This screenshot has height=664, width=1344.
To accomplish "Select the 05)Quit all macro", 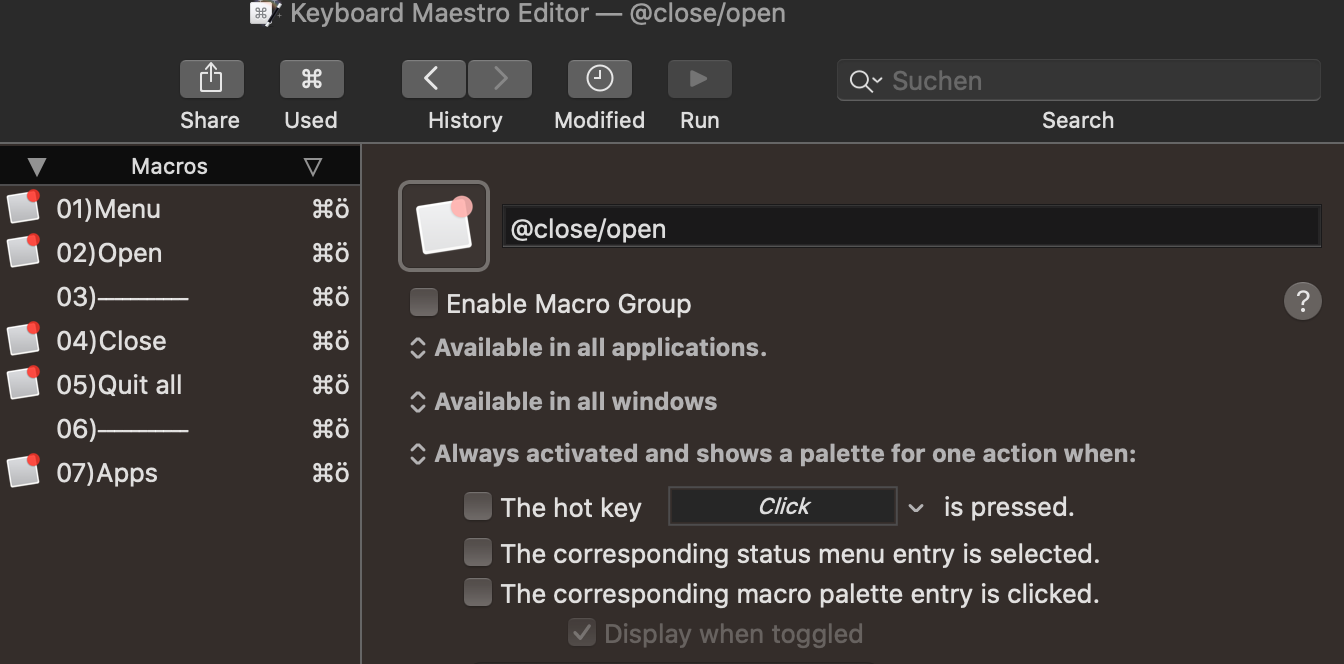I will point(180,385).
